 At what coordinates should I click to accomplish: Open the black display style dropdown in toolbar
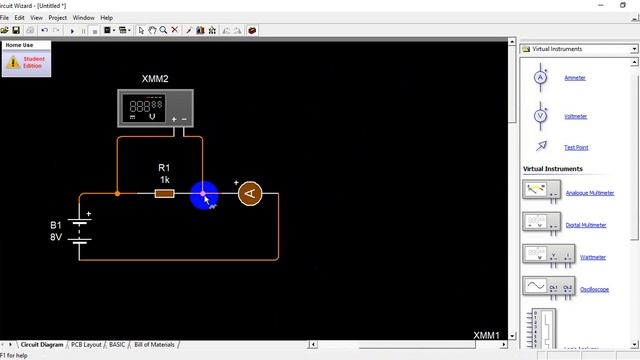(109, 30)
